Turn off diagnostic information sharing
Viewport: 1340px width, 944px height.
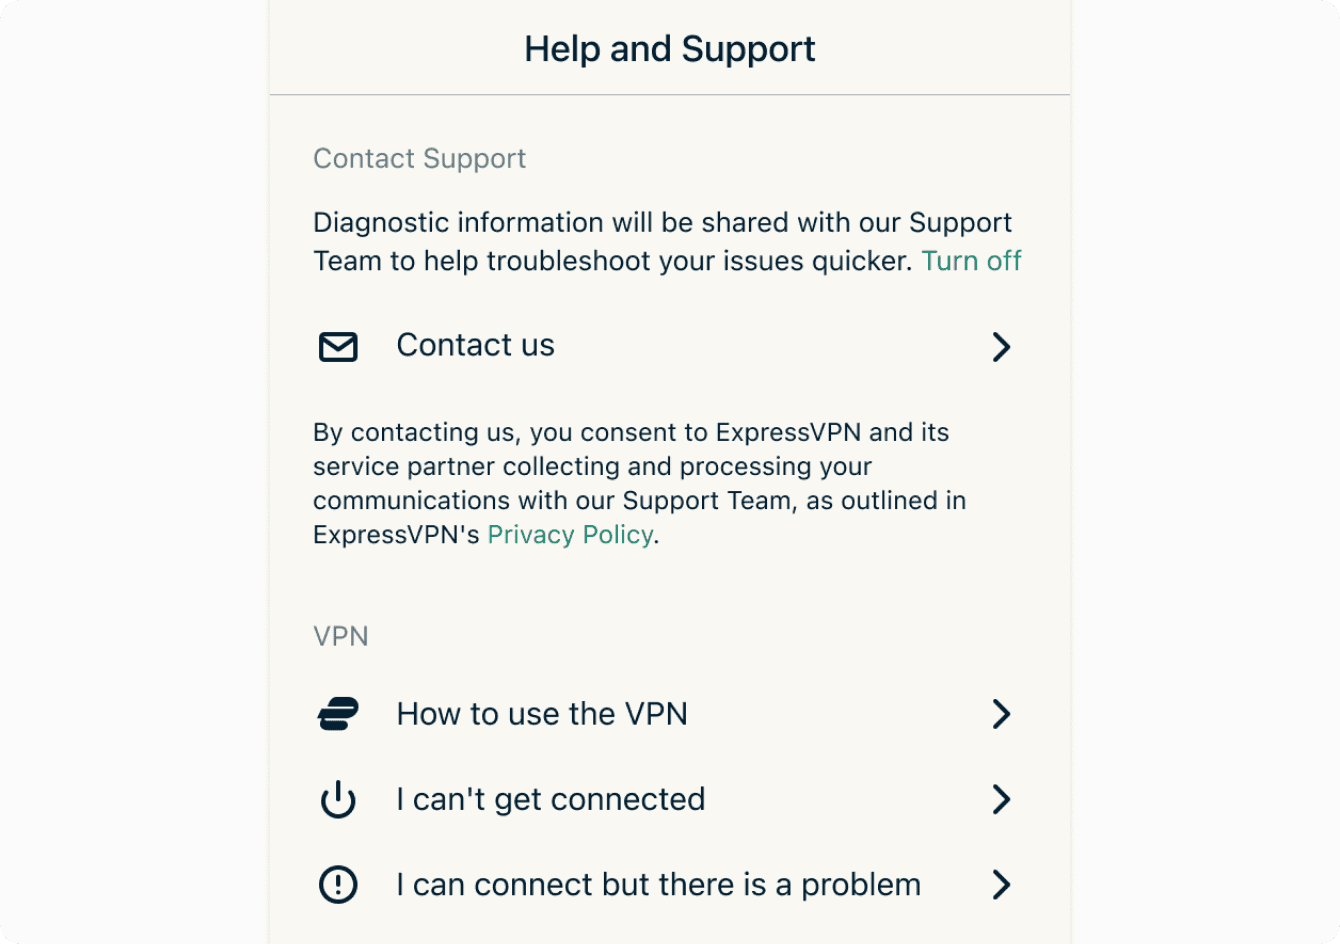(x=971, y=261)
